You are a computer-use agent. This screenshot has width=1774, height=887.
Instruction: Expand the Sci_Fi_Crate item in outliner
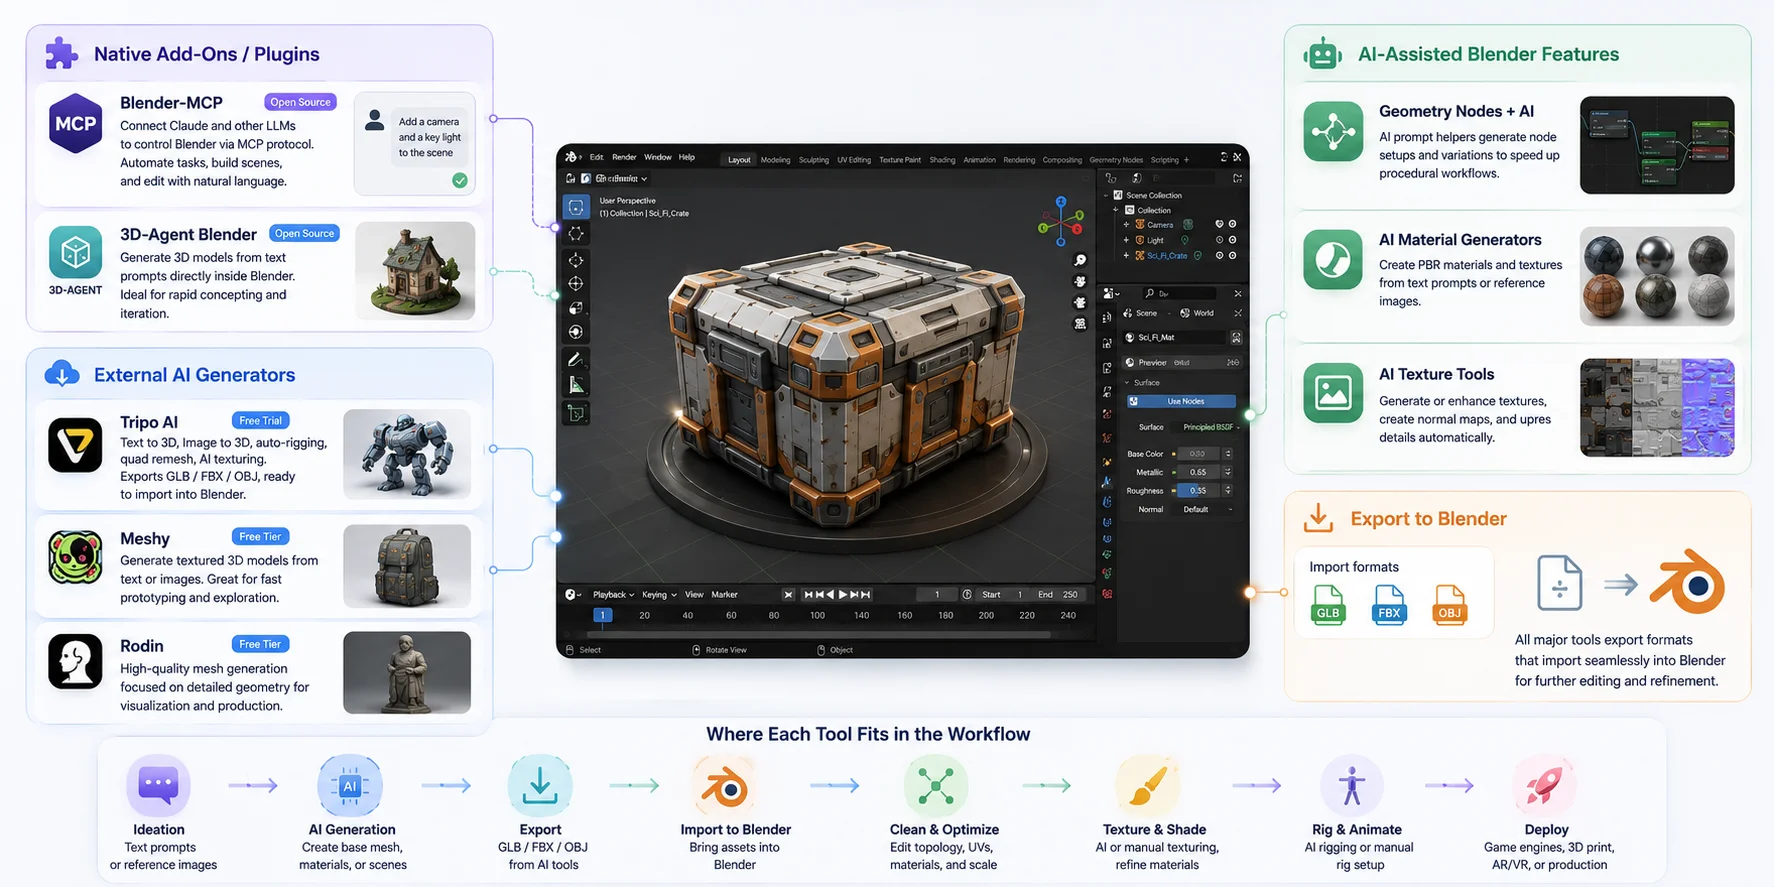pos(1126,256)
